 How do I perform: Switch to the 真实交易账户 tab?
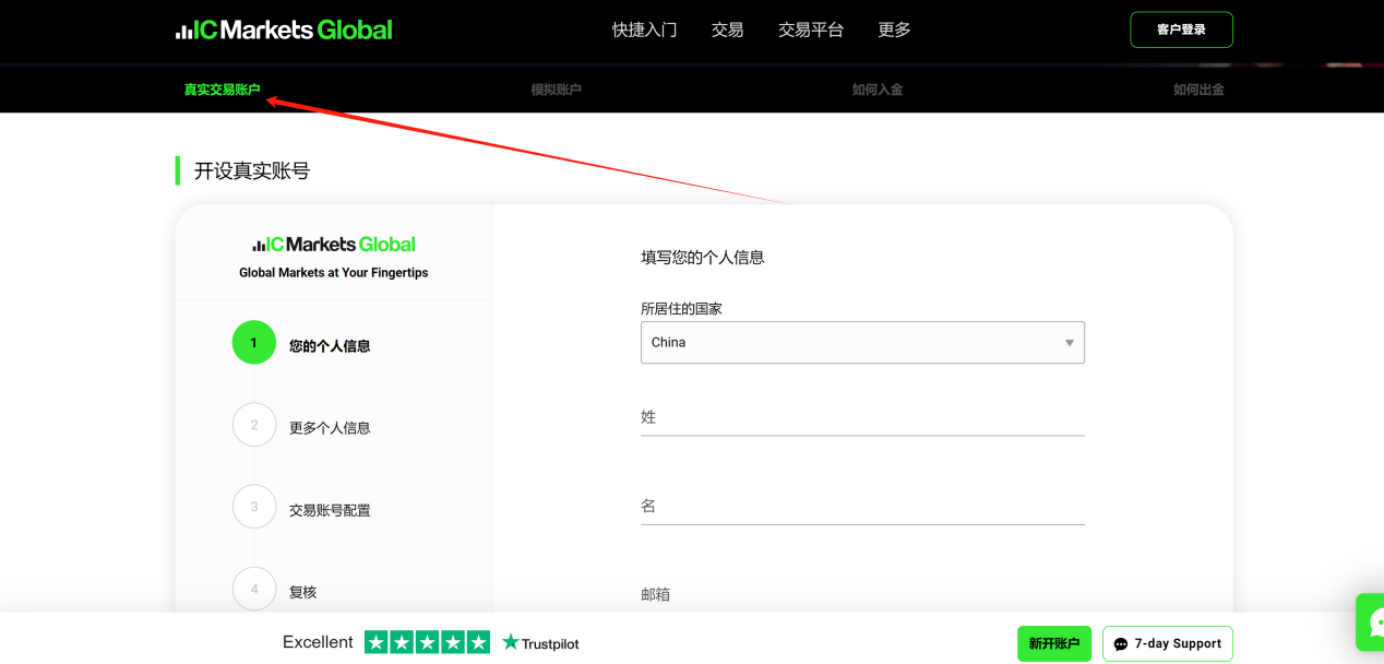(222, 90)
